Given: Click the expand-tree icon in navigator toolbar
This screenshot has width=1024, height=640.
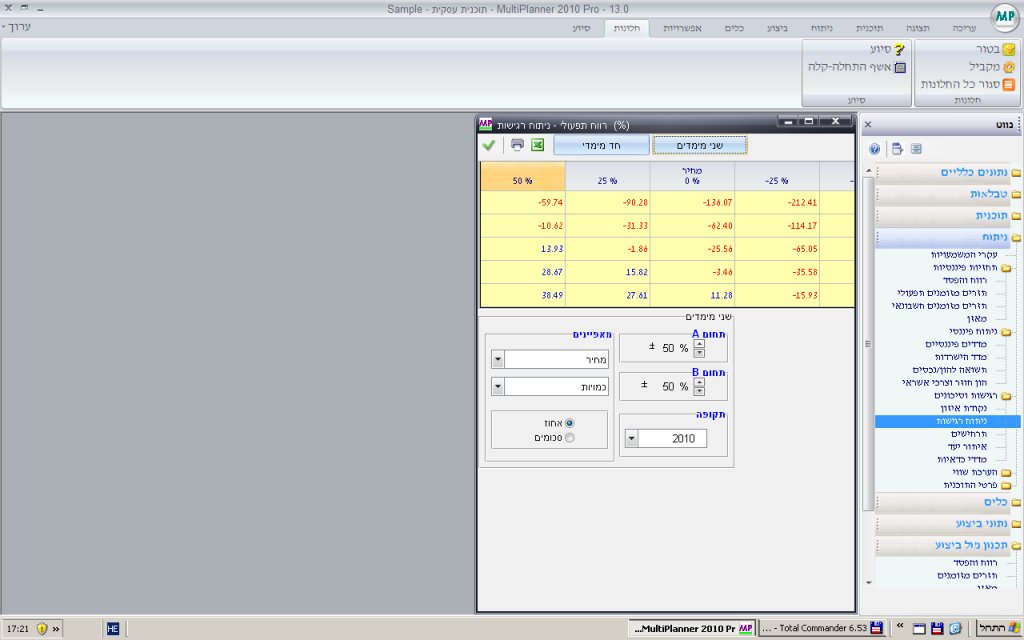Looking at the screenshot, I should pos(897,149).
